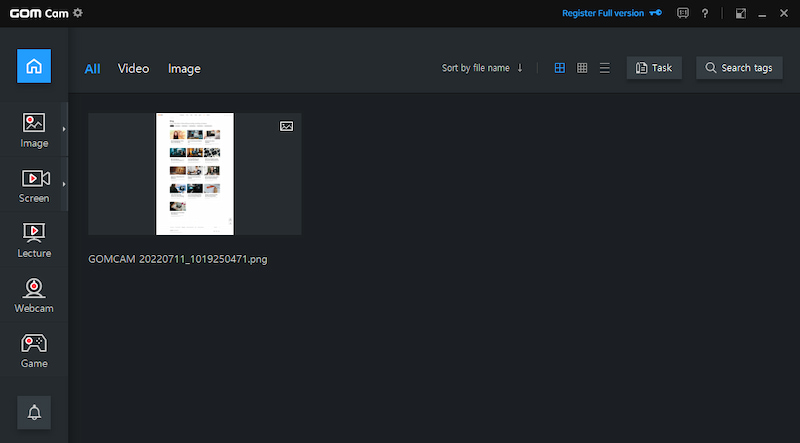Expand Image mode submenu arrow
This screenshot has height=443, width=800.
pyautogui.click(x=64, y=129)
